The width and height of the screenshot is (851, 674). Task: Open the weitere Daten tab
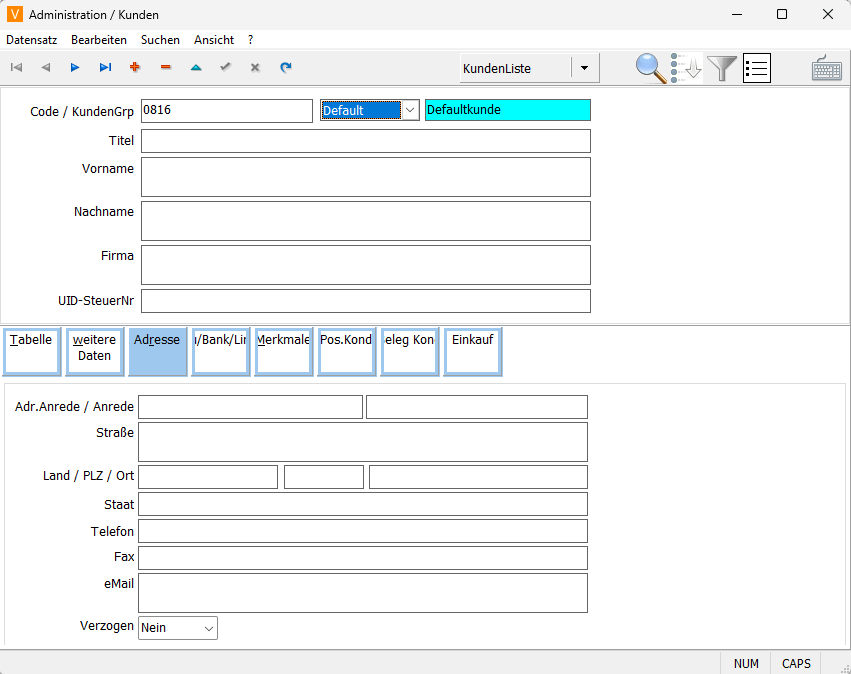94,351
